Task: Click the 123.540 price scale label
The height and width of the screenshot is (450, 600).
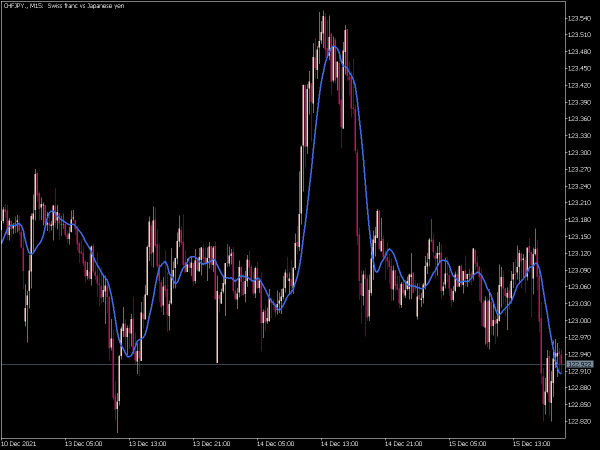Action: (579, 18)
